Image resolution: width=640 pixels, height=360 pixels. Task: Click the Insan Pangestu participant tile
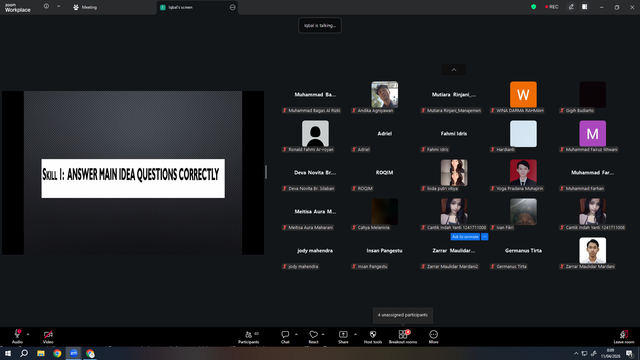(x=384, y=251)
